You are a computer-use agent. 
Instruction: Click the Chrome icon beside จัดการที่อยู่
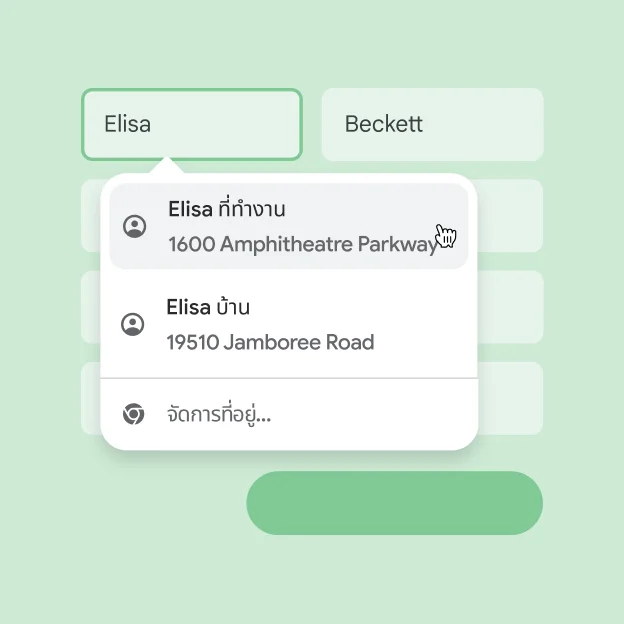point(133,414)
